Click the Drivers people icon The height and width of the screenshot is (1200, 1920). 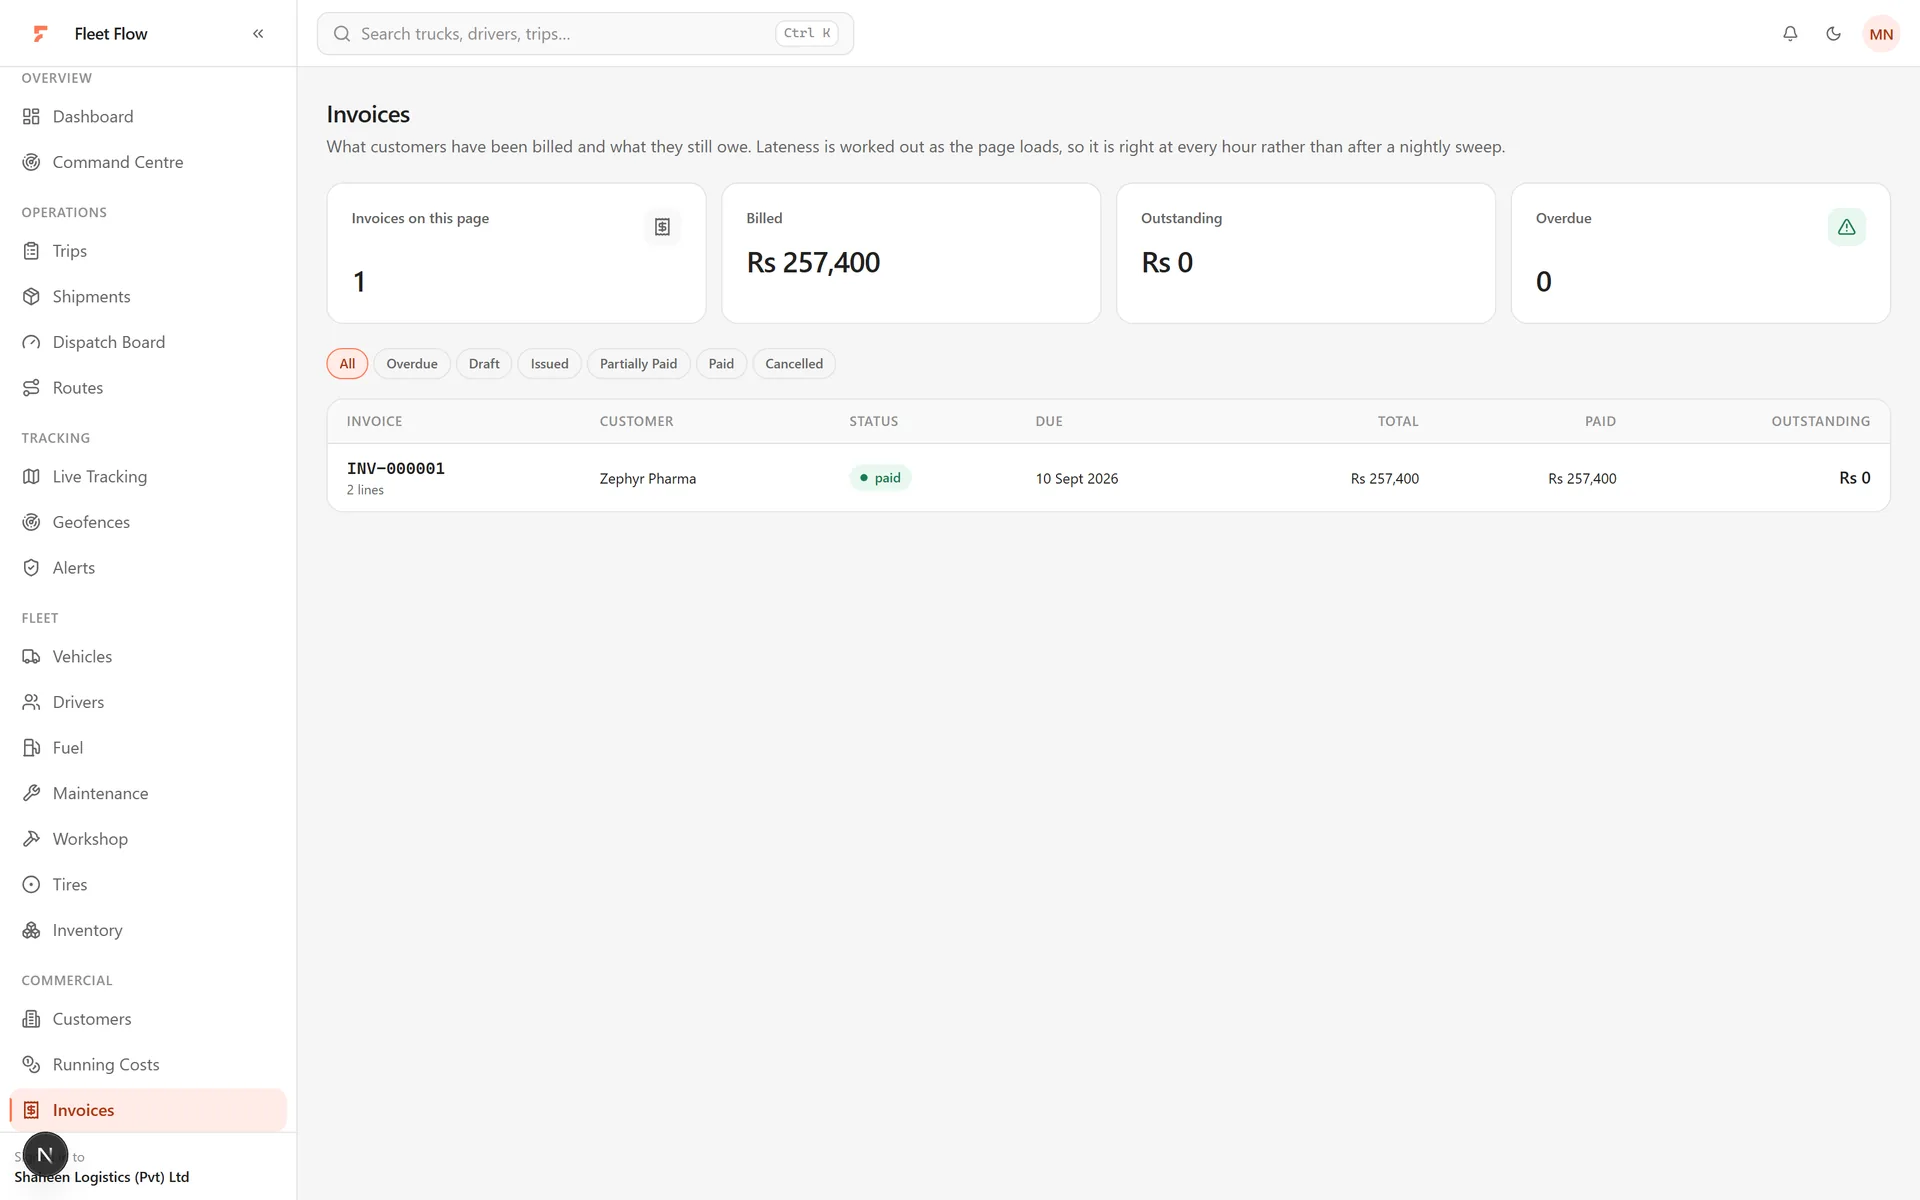pyautogui.click(x=31, y=702)
